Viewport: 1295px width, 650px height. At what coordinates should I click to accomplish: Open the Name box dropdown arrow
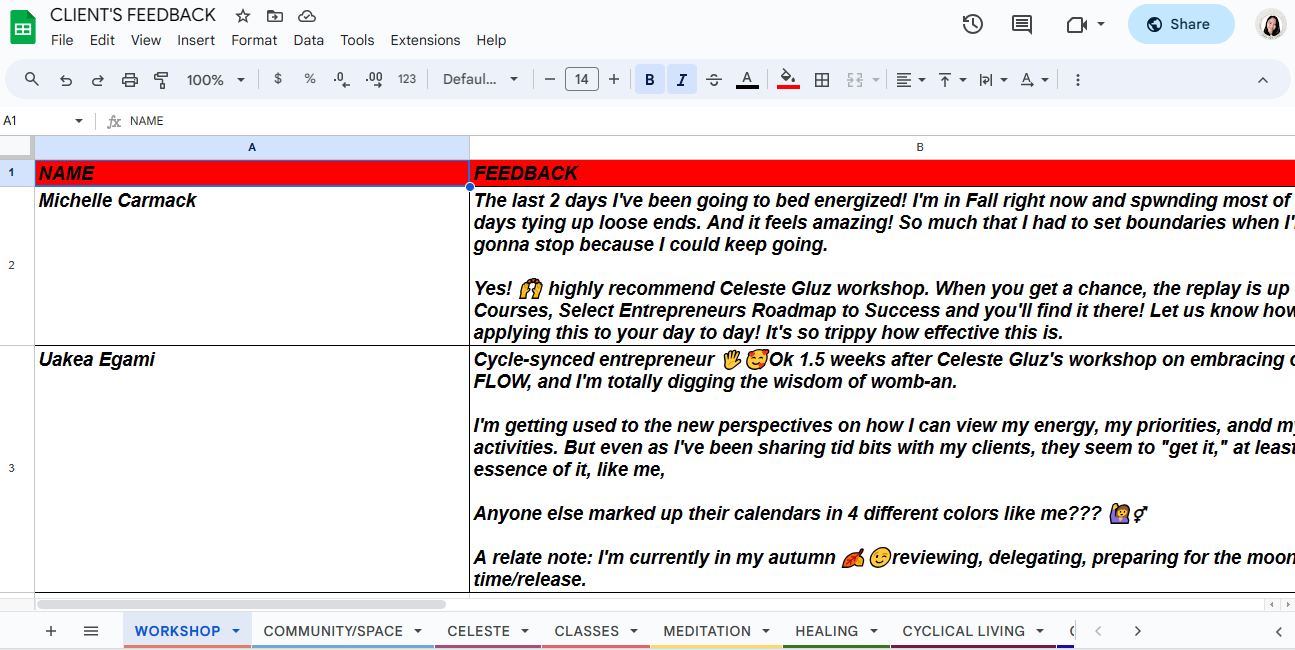[x=79, y=121]
